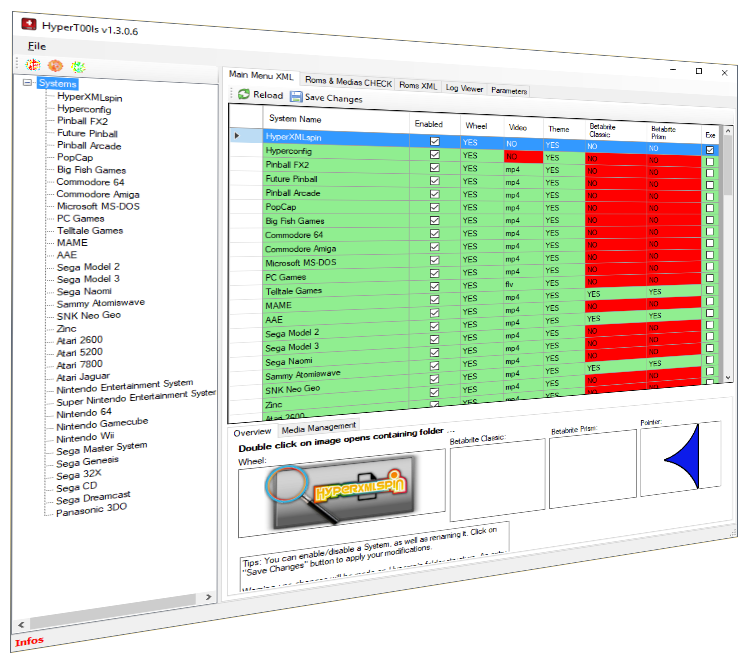Screen dimensions: 749x665
Task: Select the Systems root tree item
Action: 57,84
